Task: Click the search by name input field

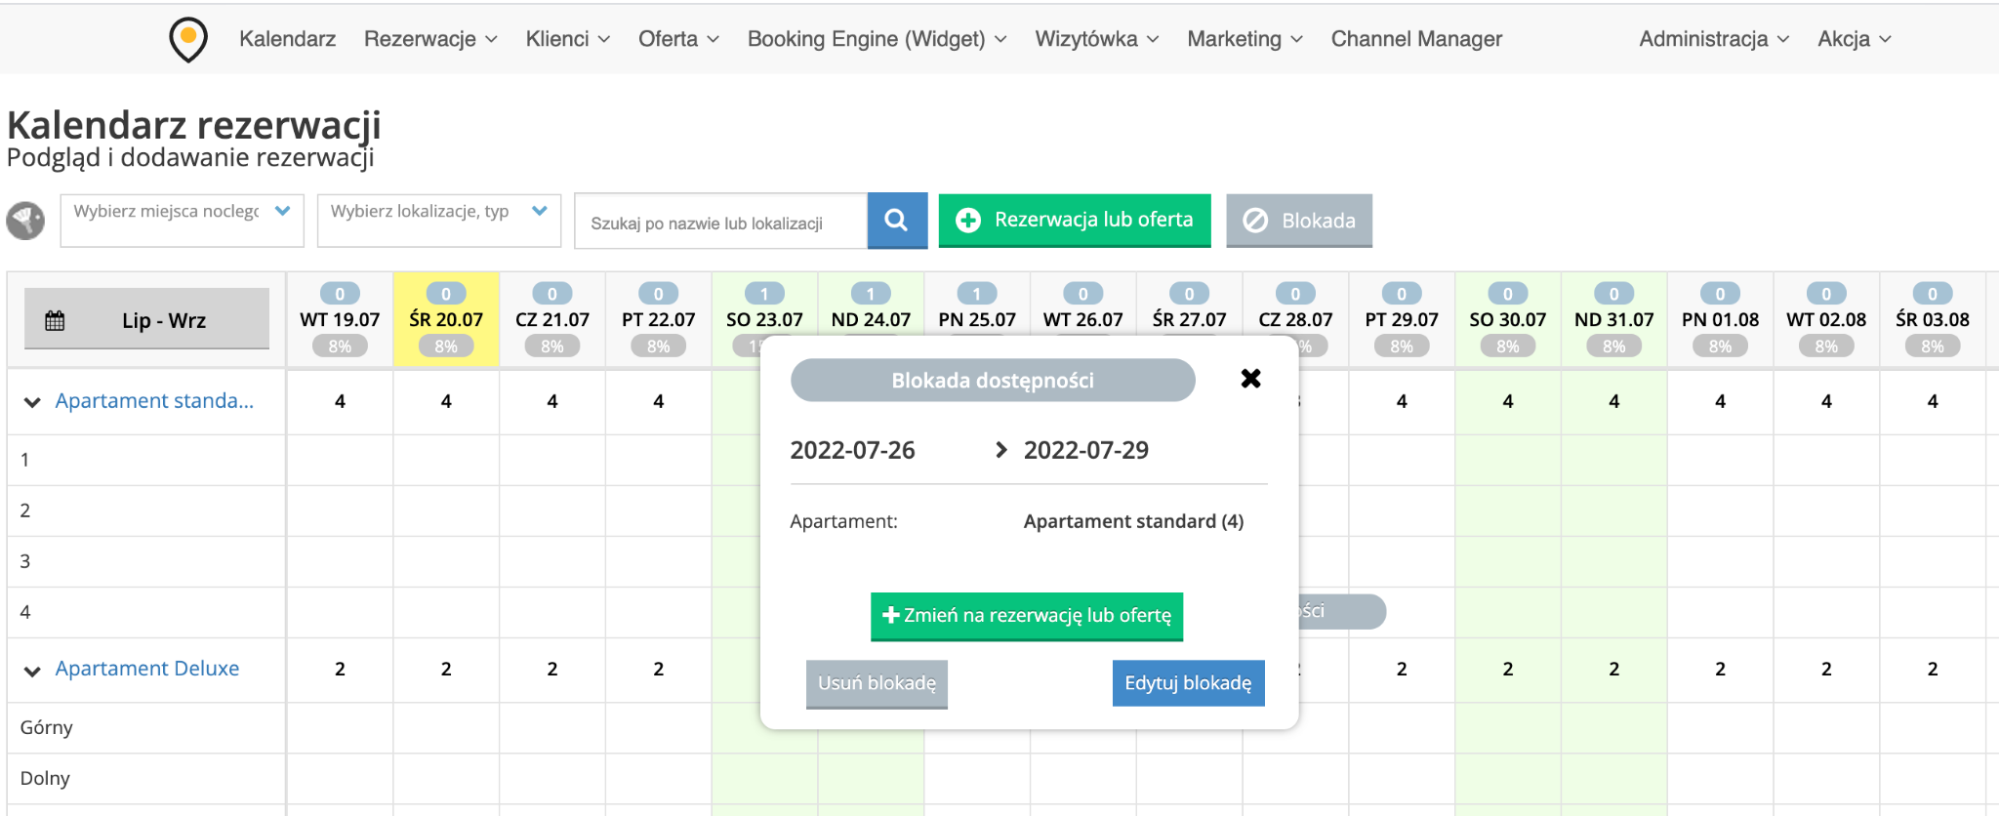Action: pos(720,222)
